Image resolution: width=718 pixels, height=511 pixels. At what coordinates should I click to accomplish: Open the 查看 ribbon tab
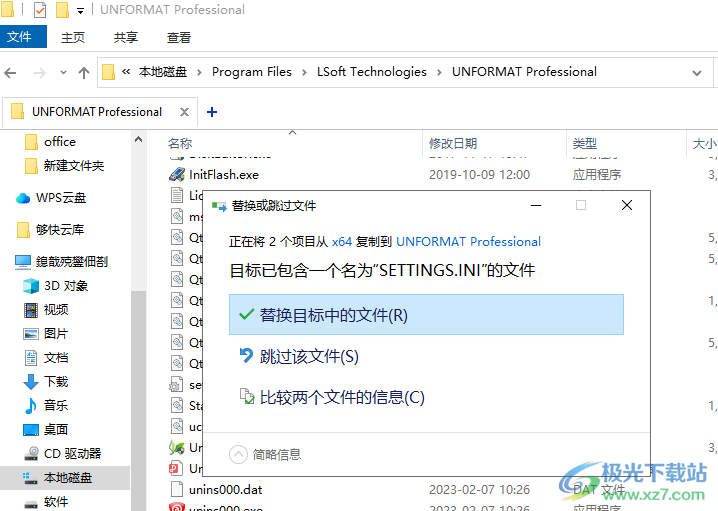[x=179, y=37]
